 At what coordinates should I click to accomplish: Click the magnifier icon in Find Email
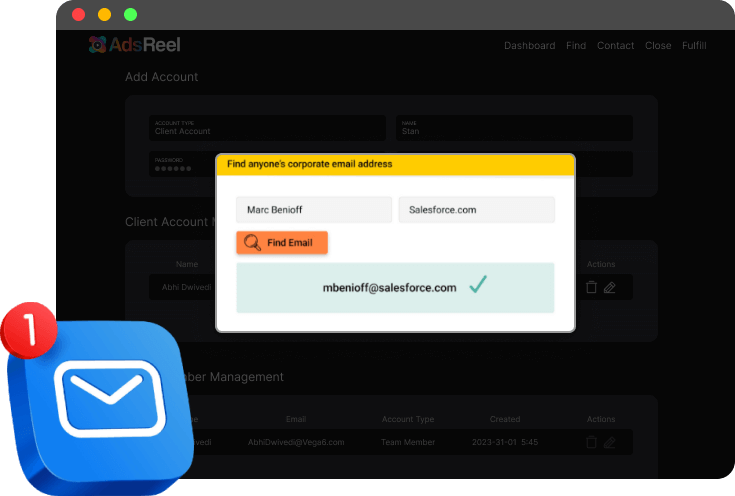(x=252, y=242)
